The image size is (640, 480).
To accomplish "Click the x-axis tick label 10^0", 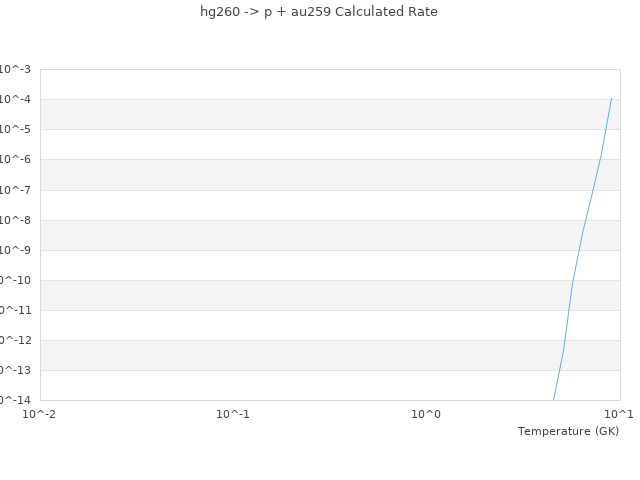I will coord(426,414).
